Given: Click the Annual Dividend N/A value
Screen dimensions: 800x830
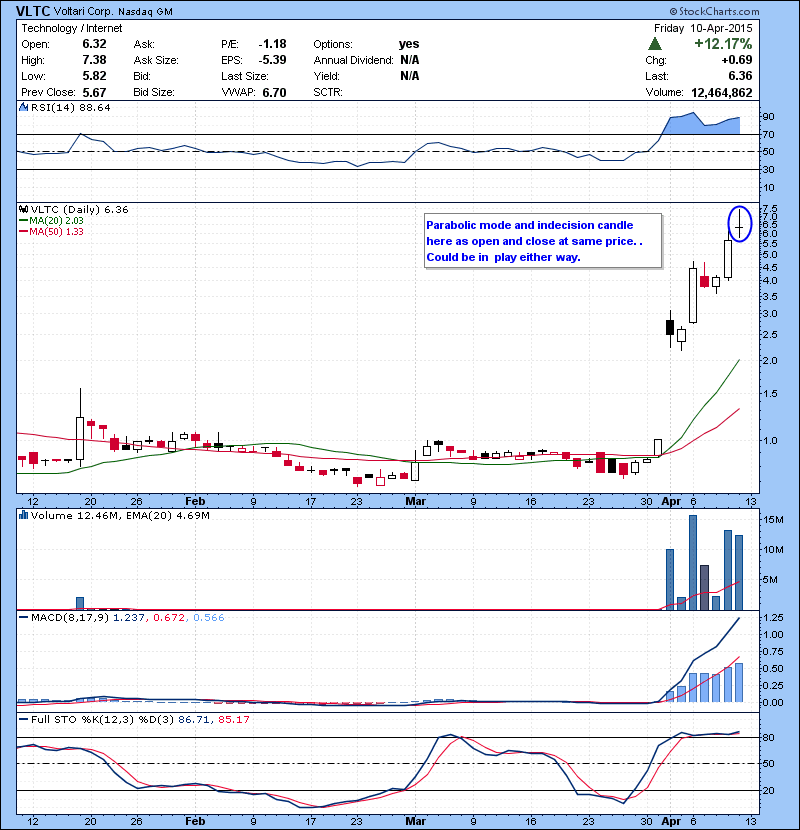Looking at the screenshot, I should (x=410, y=60).
